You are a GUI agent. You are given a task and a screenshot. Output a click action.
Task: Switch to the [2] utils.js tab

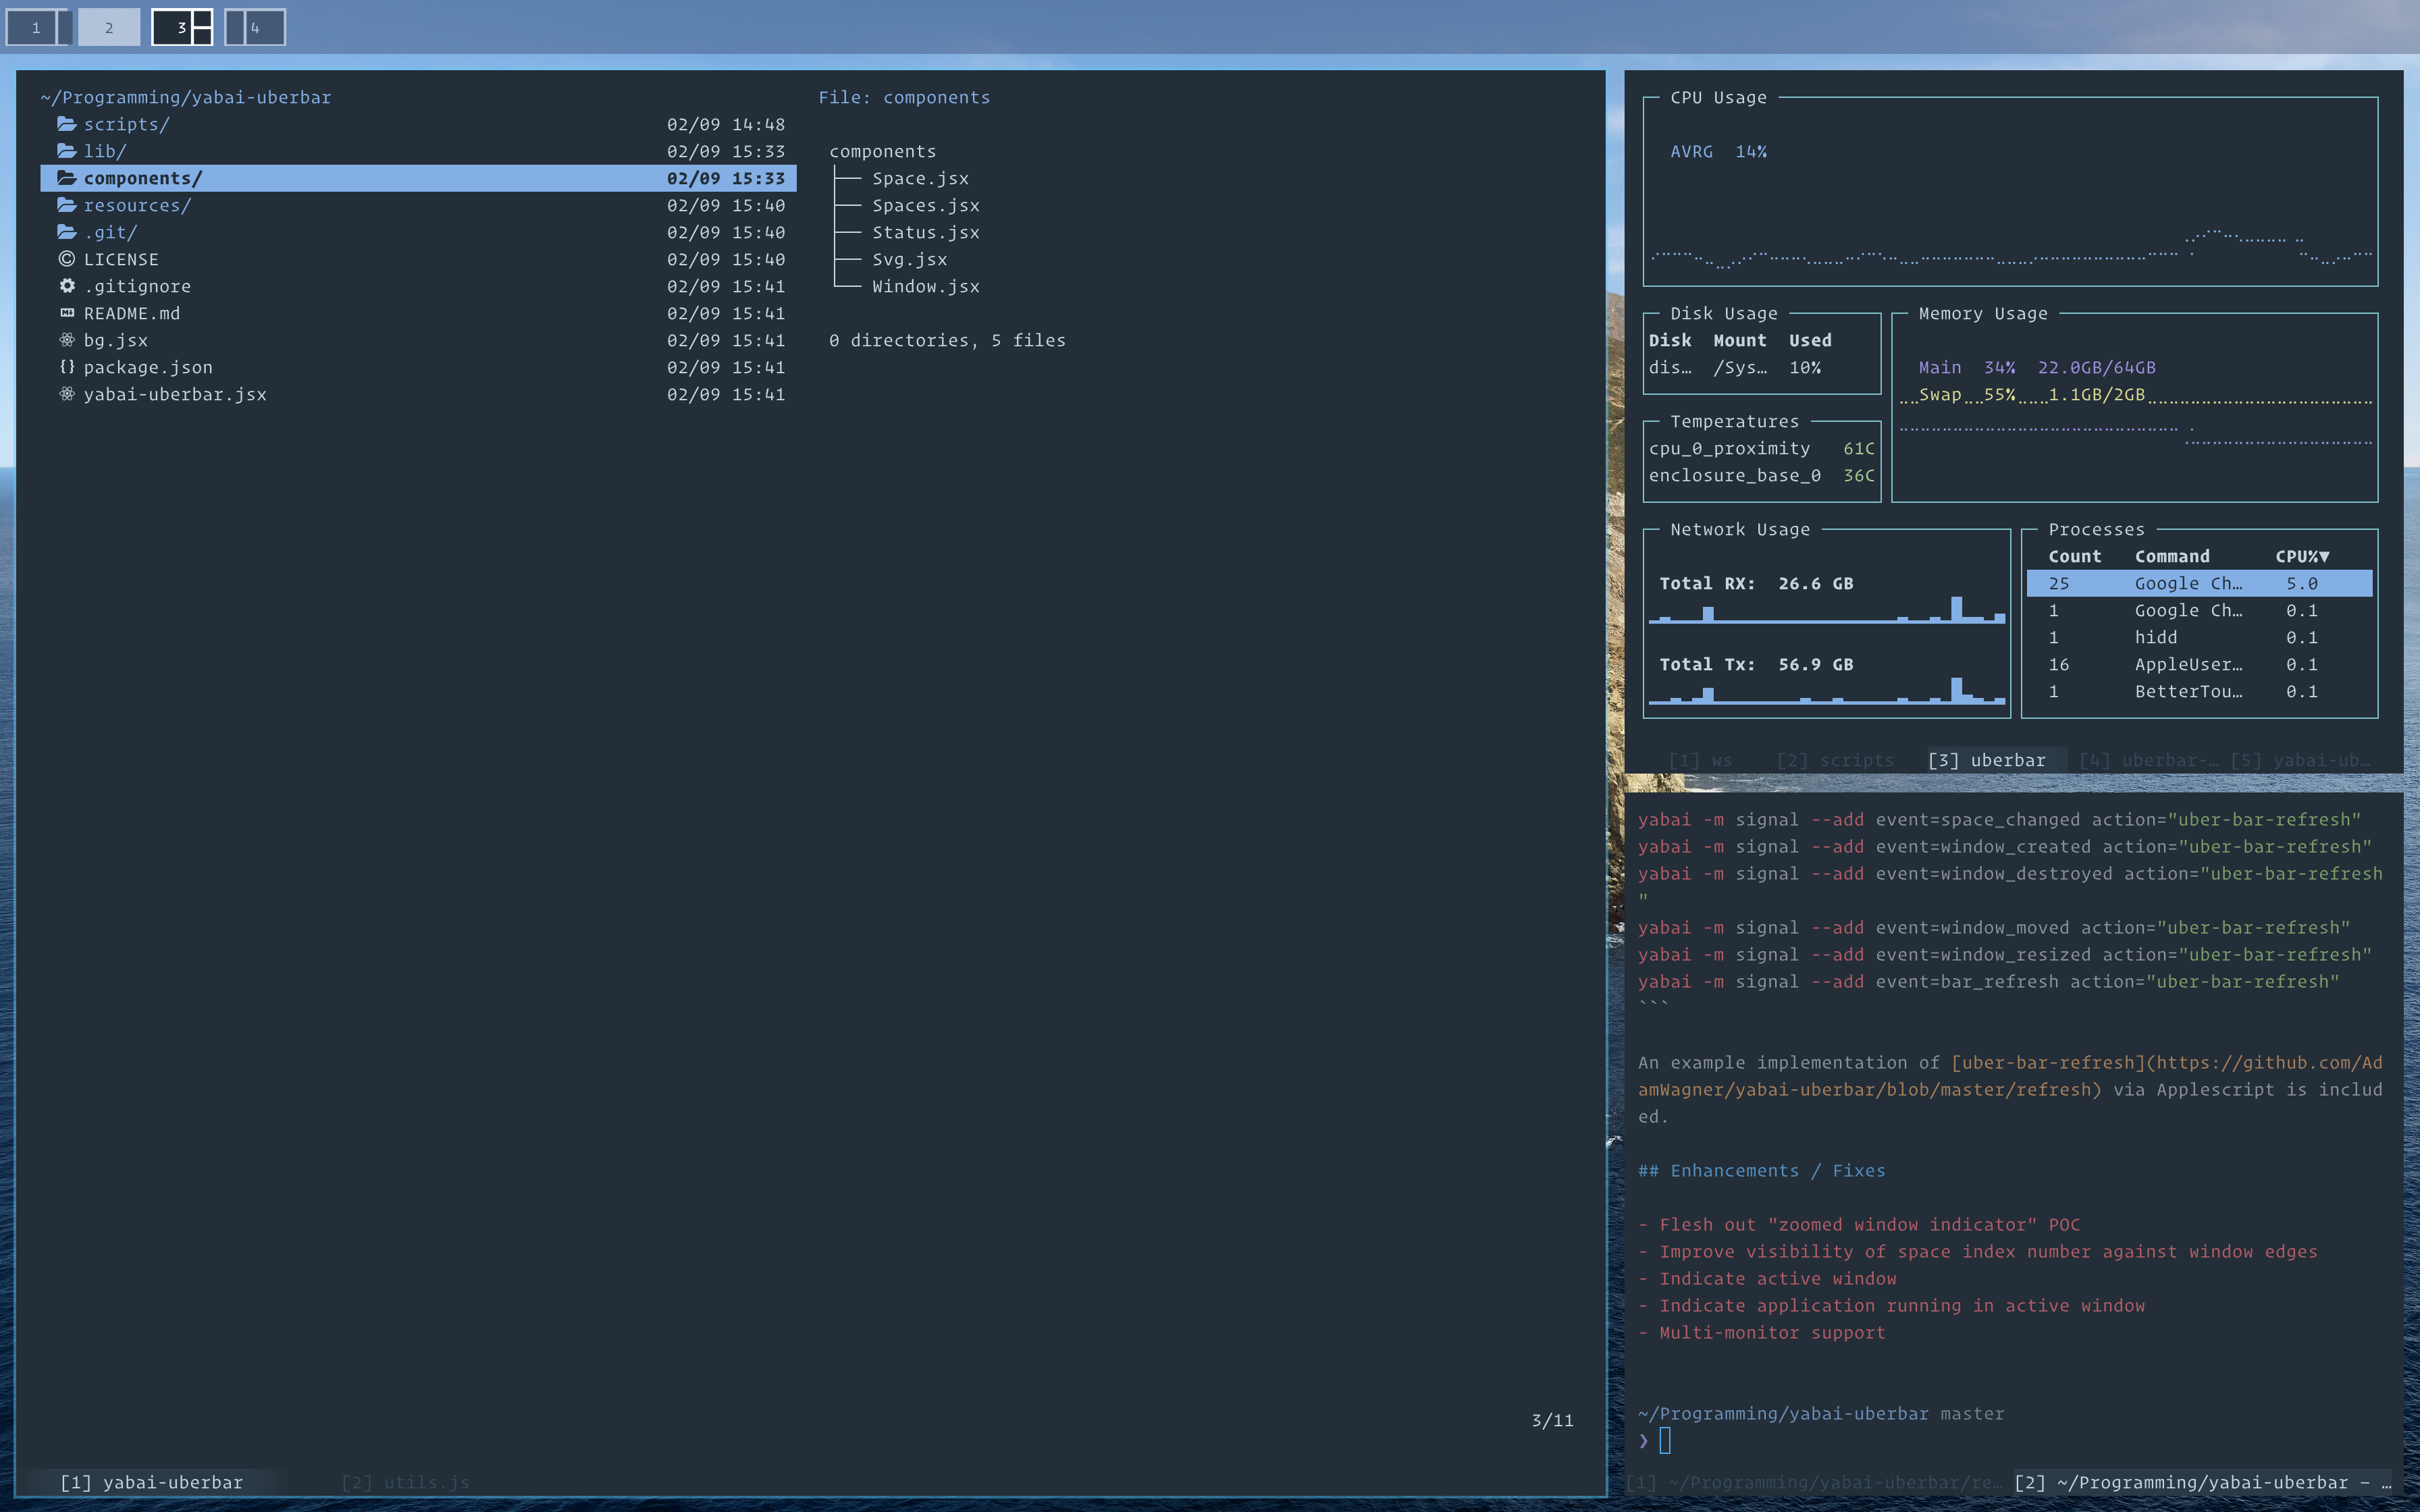[x=405, y=1482]
